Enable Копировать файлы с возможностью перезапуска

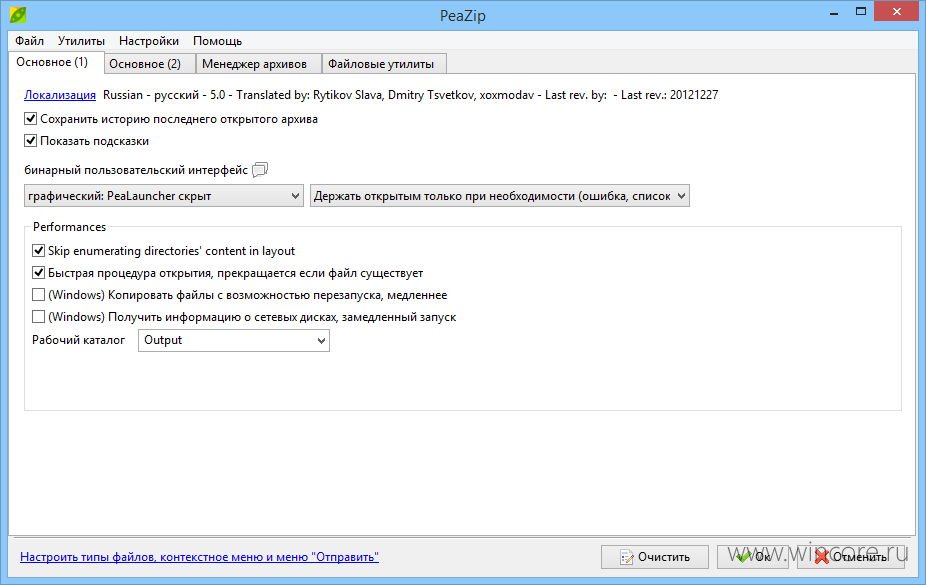(38, 295)
